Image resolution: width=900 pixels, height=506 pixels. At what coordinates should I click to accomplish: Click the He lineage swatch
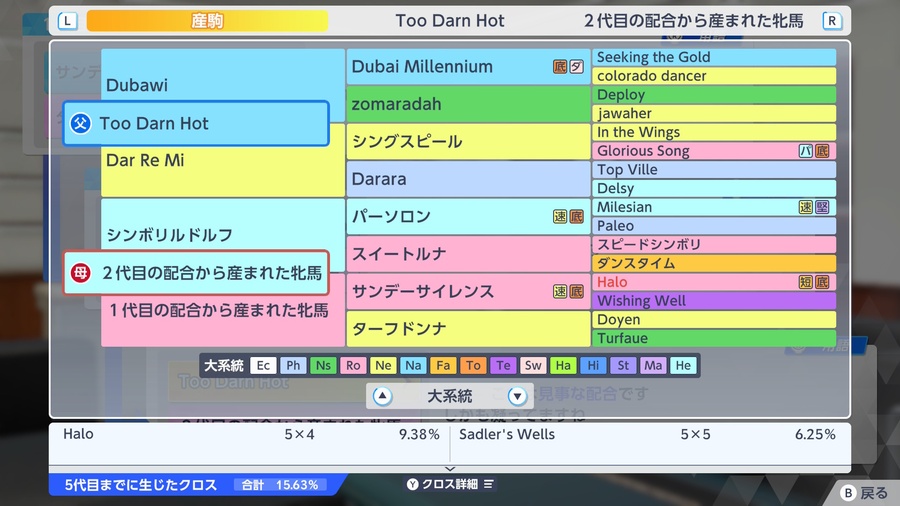click(683, 365)
